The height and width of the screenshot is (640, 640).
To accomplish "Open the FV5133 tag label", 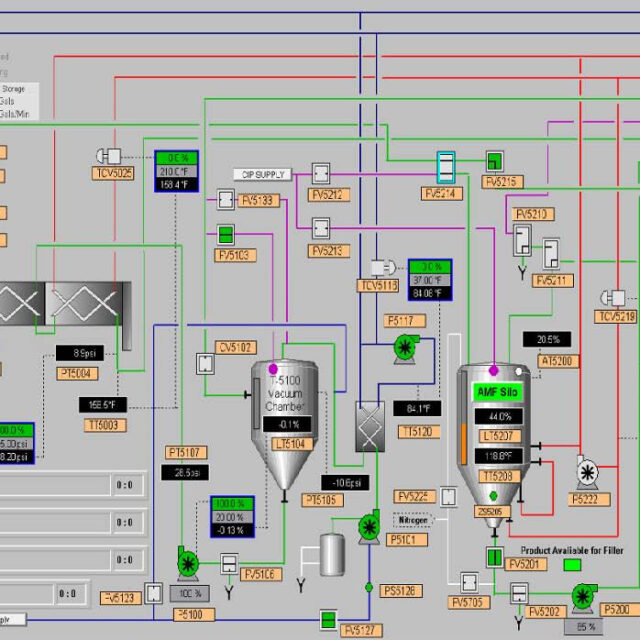I will click(257, 200).
